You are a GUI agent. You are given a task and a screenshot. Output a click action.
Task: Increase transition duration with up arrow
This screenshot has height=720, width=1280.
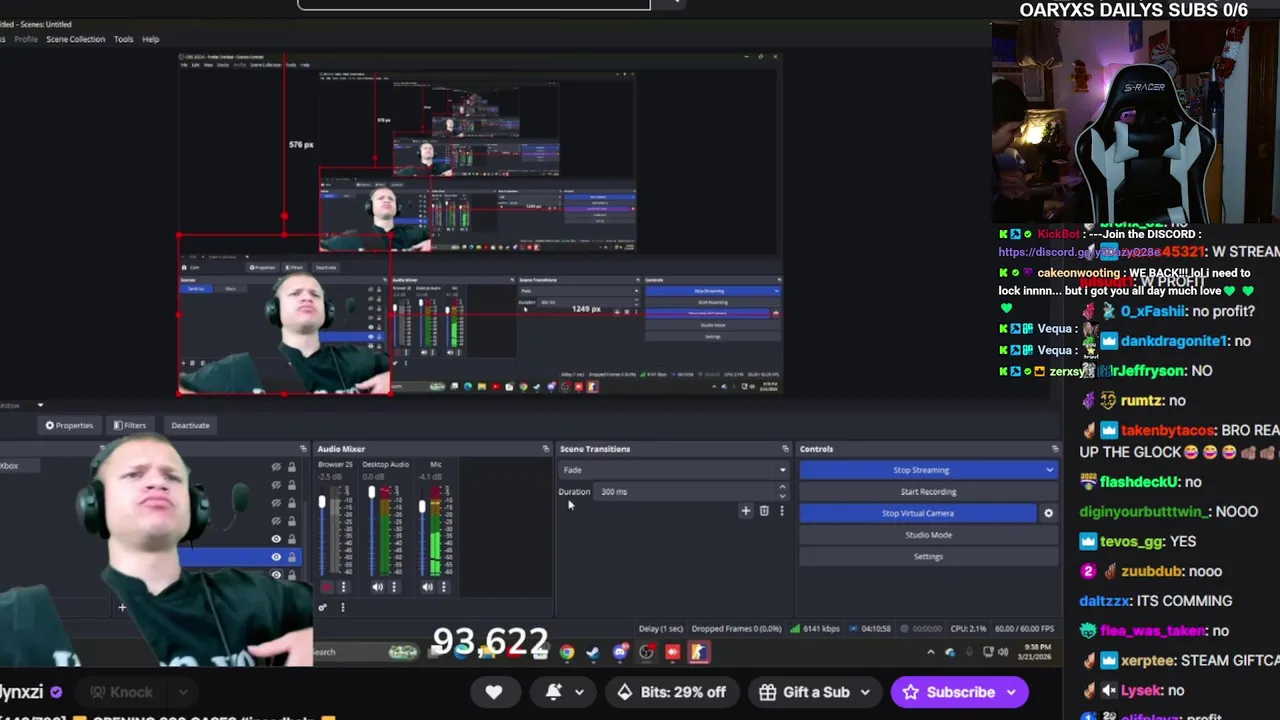coord(782,487)
